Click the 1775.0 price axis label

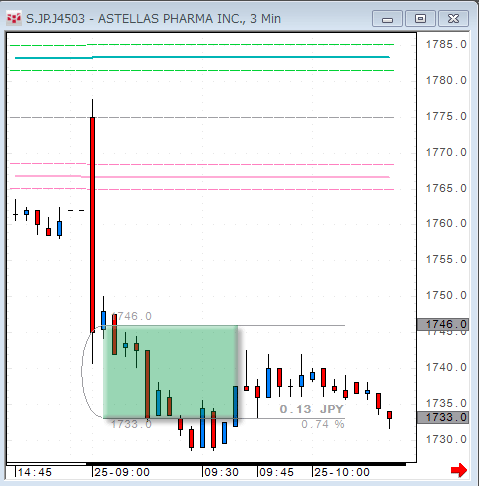[x=446, y=116]
